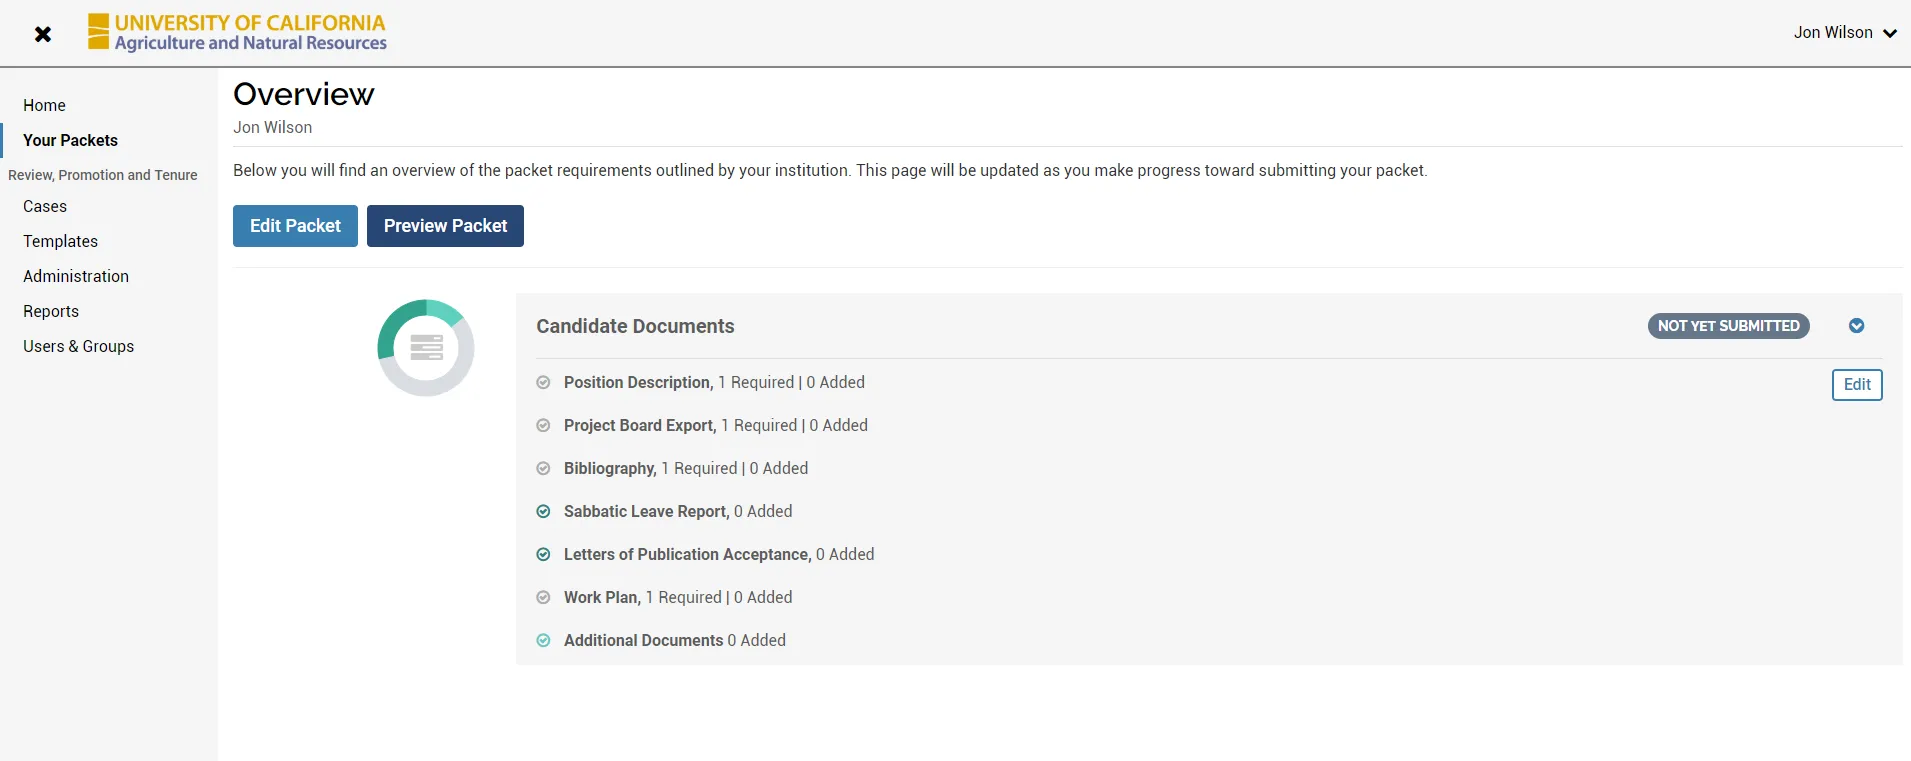
Task: Click the Preview Packet button
Action: click(445, 226)
